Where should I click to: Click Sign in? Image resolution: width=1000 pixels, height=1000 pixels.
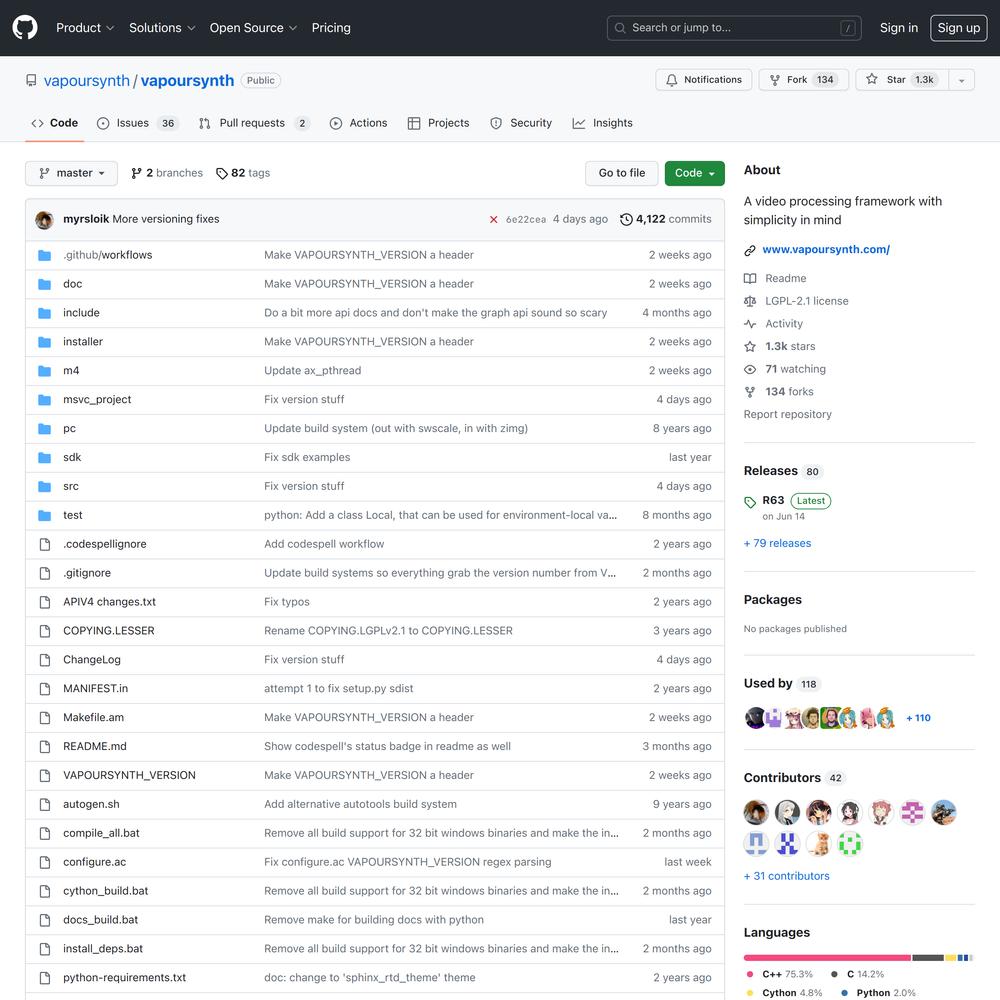(x=899, y=28)
